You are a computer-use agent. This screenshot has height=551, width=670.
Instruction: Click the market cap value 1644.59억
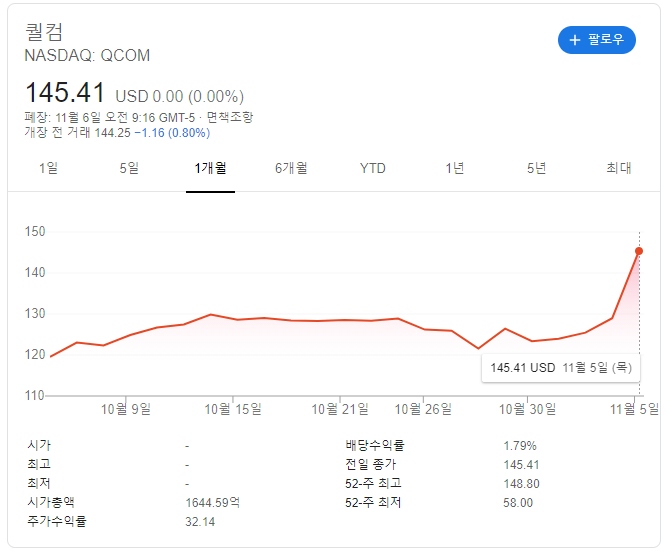[x=212, y=503]
